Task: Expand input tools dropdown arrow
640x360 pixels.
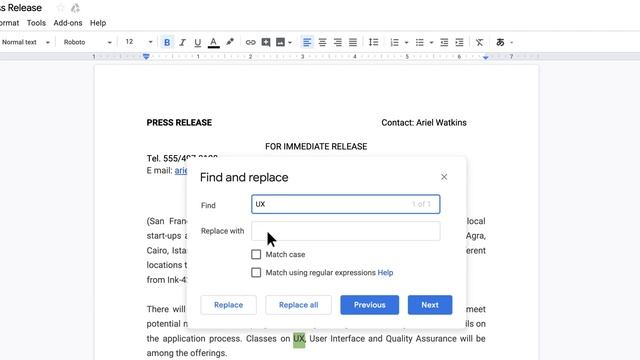Action: (511, 42)
